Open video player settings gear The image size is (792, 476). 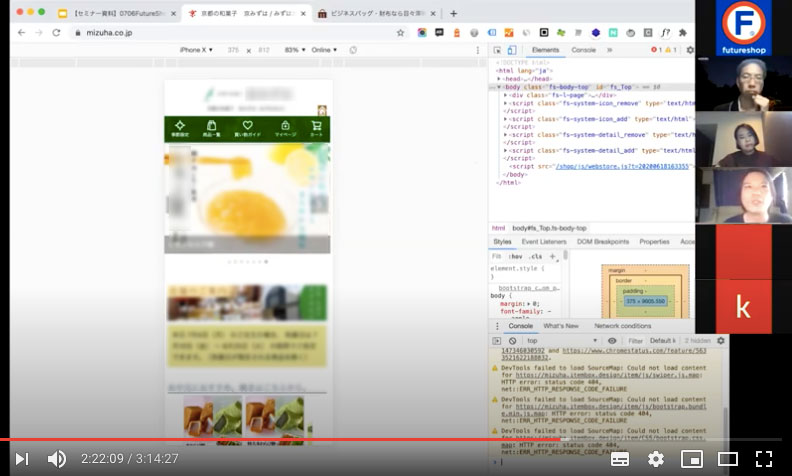pyautogui.click(x=656, y=459)
